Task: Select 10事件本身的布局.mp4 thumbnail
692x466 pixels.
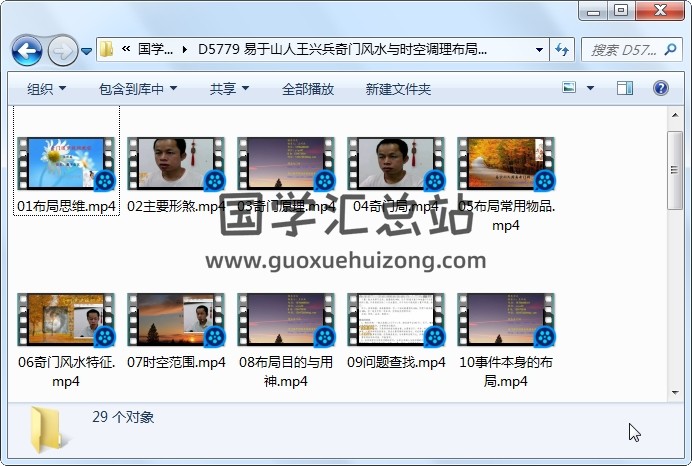Action: click(506, 320)
